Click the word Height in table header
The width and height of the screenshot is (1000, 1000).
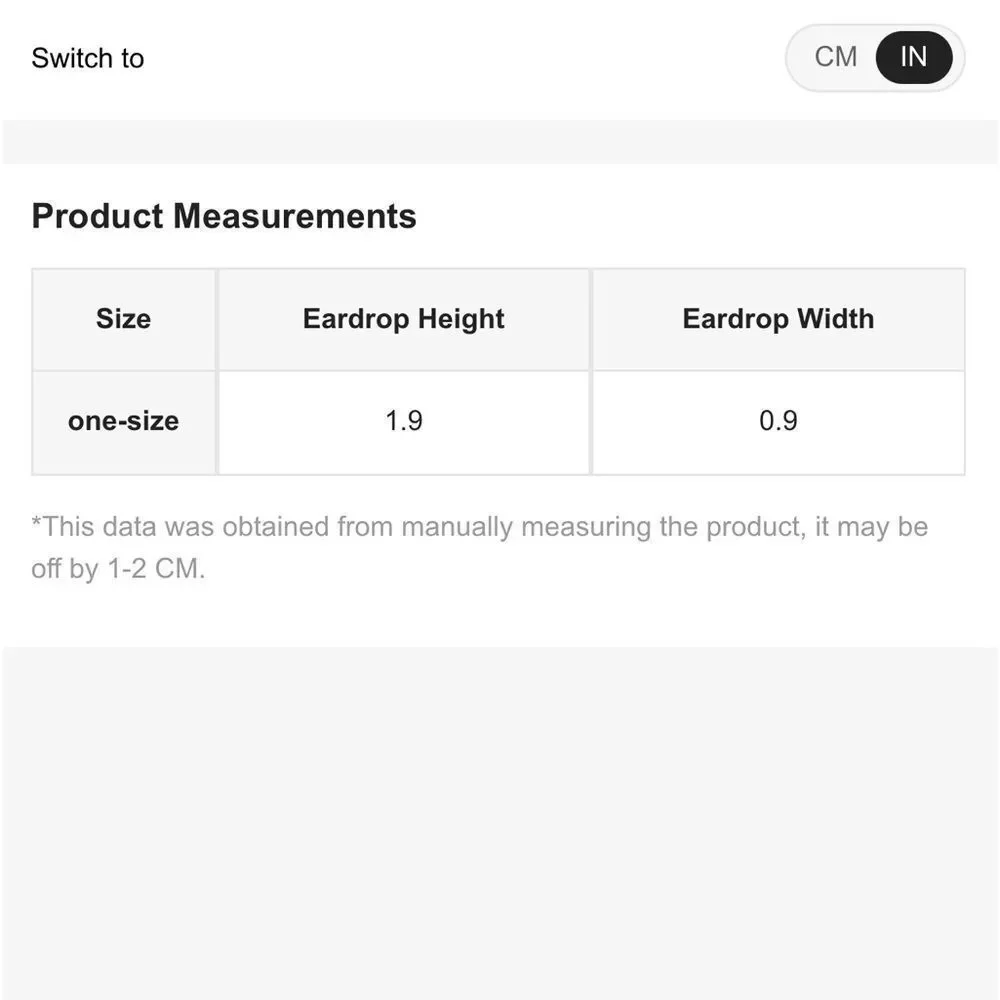[461, 320]
